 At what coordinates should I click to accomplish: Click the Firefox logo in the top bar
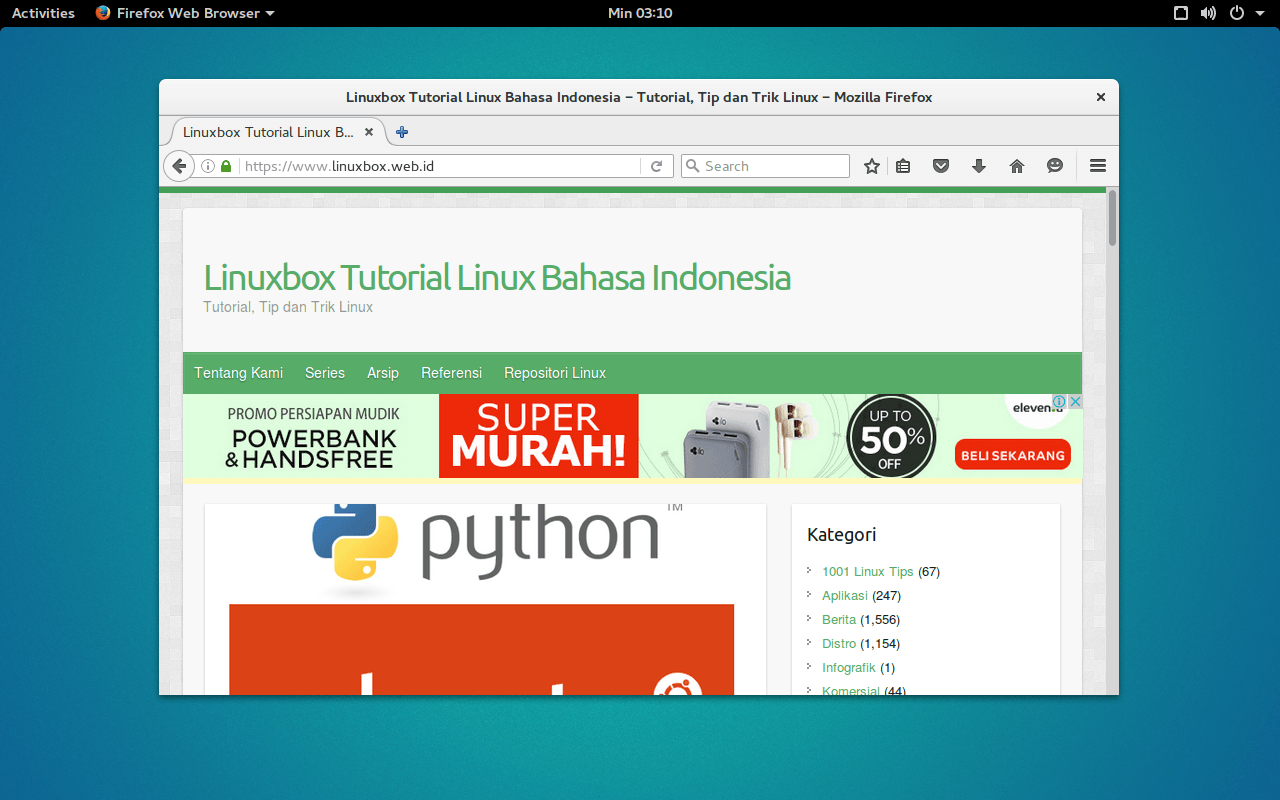click(103, 13)
